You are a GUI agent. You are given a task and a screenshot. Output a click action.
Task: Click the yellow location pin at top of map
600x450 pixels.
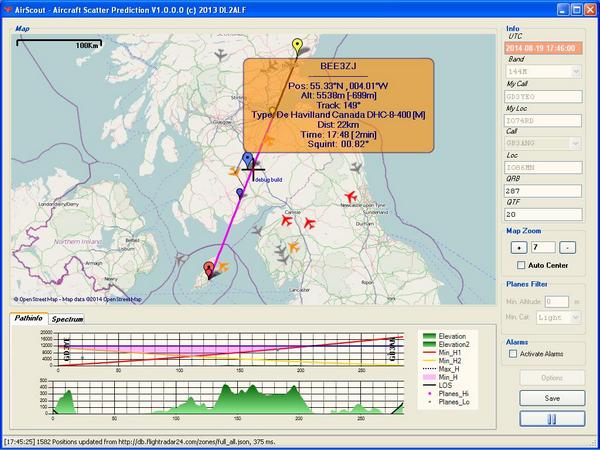pyautogui.click(x=297, y=47)
